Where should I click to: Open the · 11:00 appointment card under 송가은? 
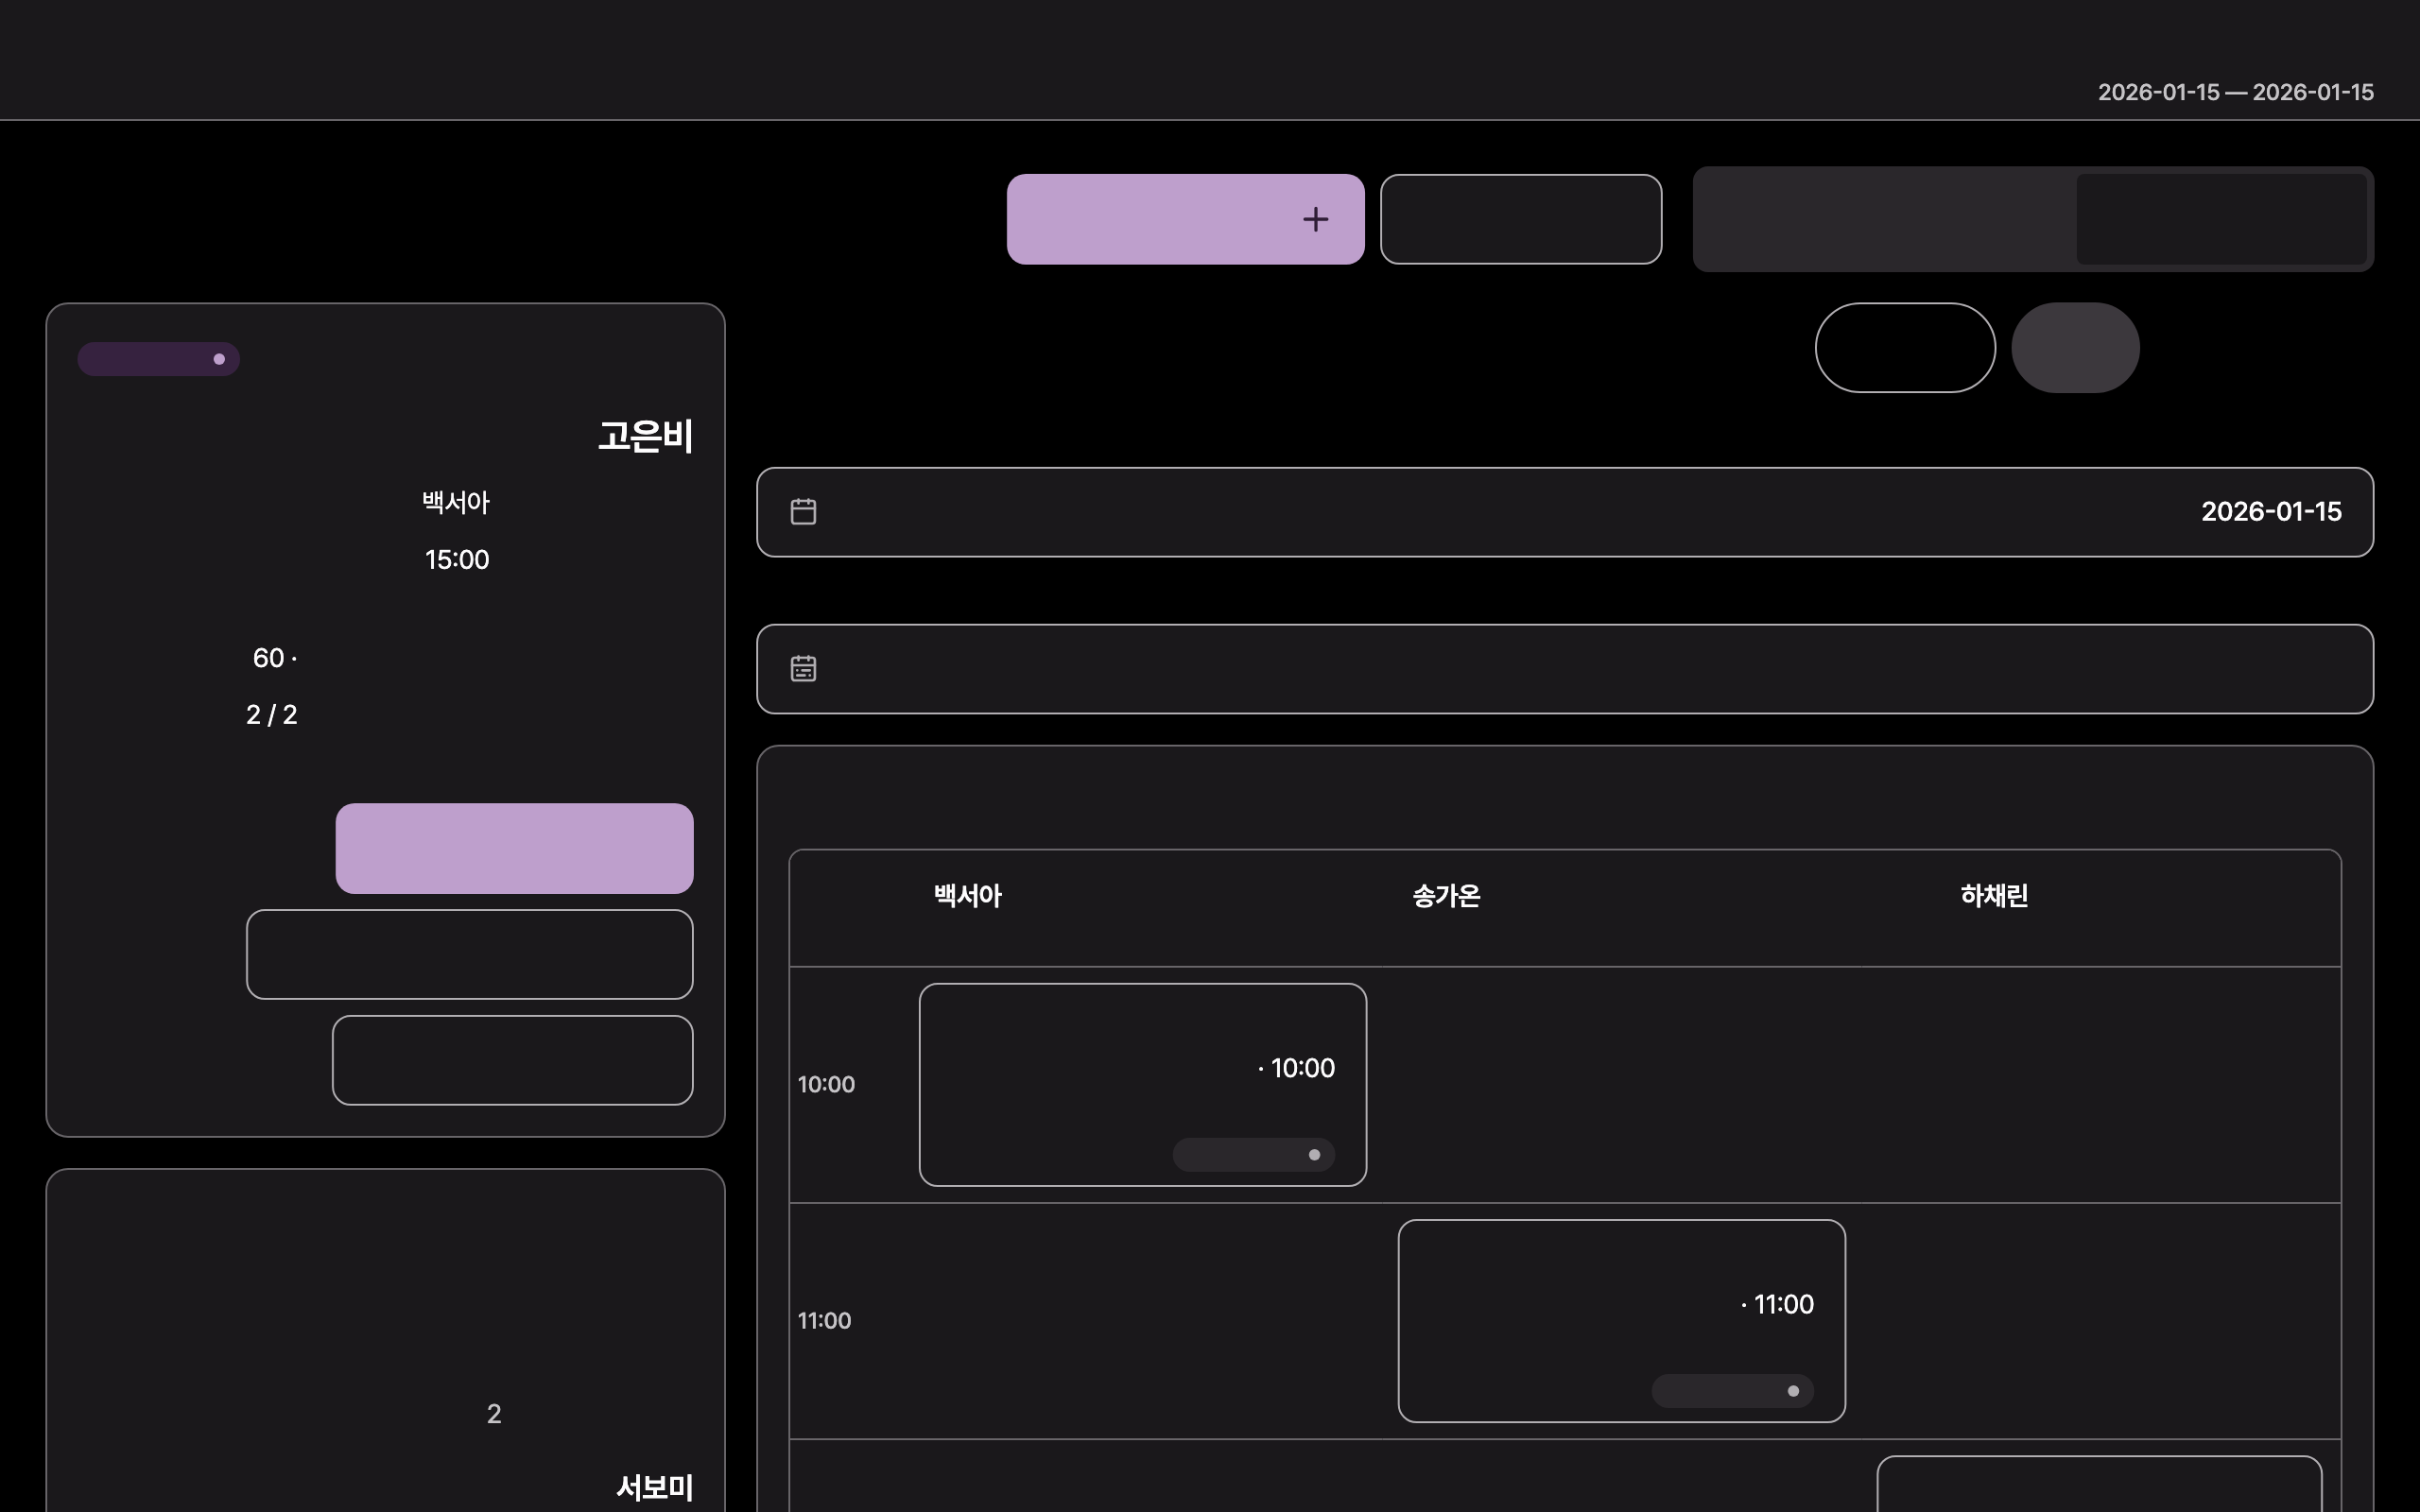coord(1621,1321)
